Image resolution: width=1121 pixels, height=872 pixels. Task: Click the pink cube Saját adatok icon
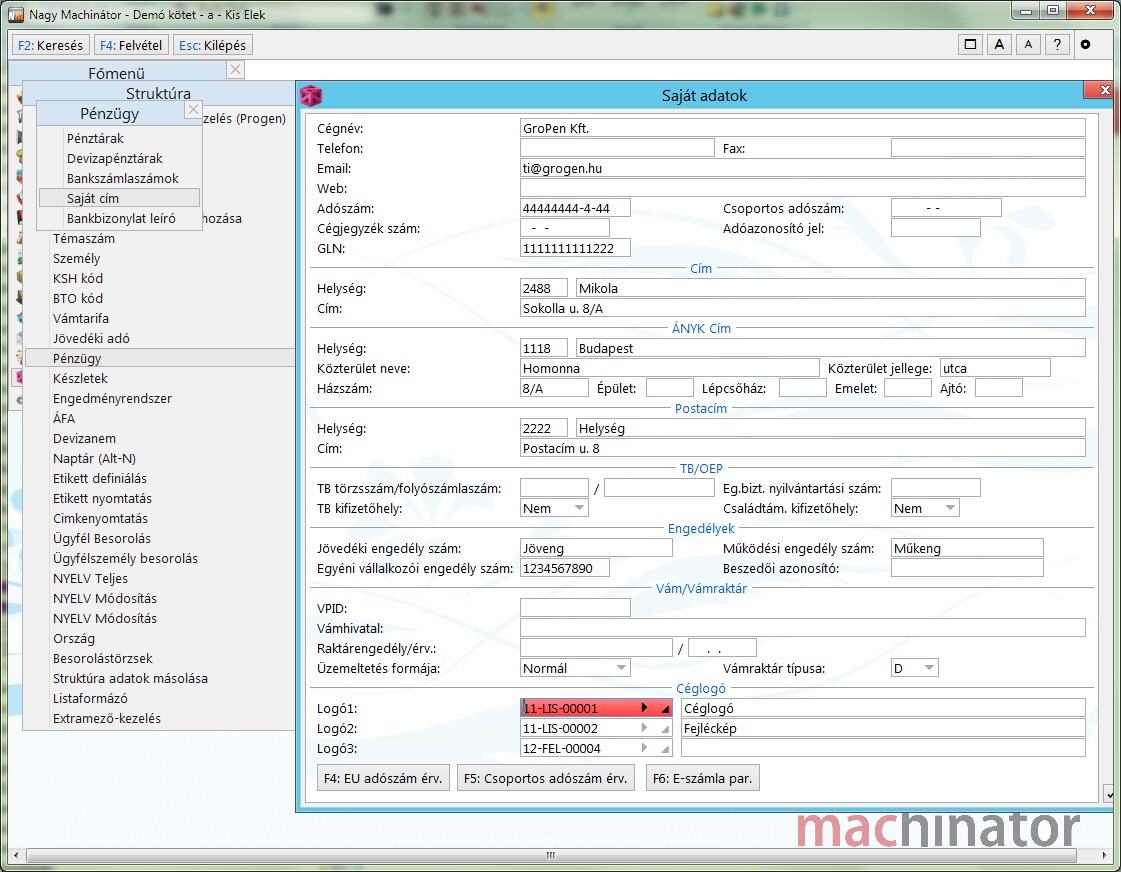click(x=312, y=96)
